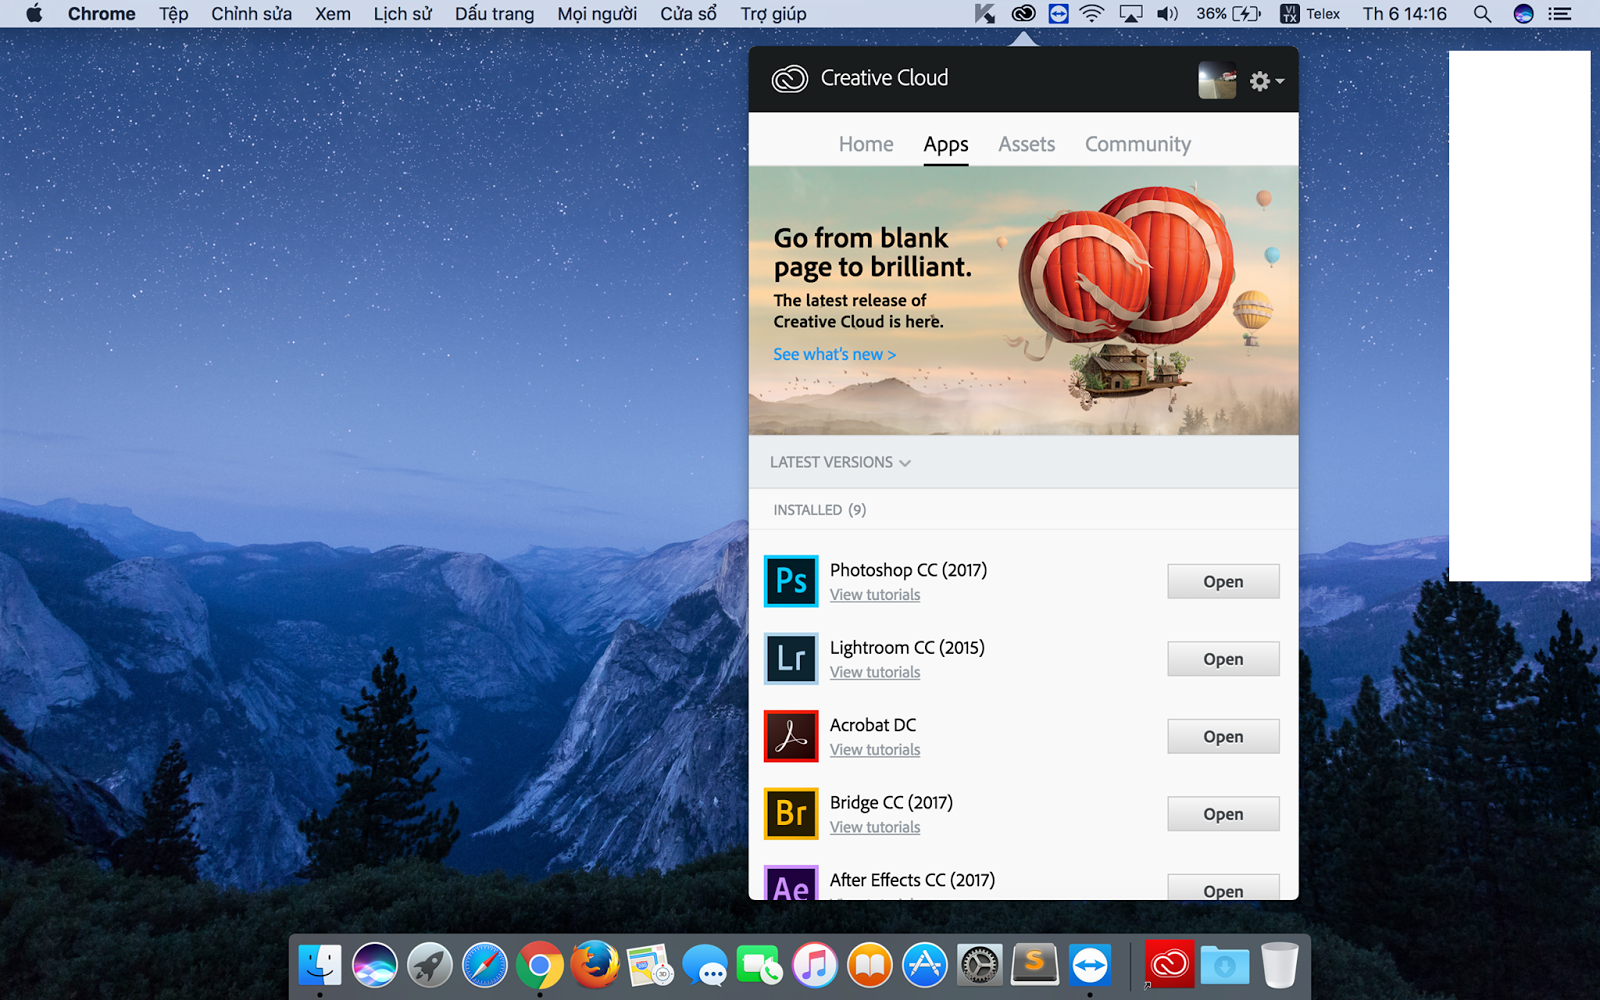
Task: Open the Wi-Fi menu in menu bar
Action: 1092,14
